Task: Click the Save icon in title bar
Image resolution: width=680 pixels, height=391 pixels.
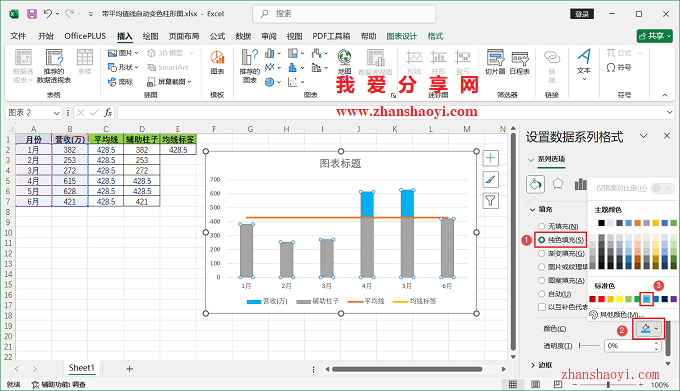Action: click(32, 14)
